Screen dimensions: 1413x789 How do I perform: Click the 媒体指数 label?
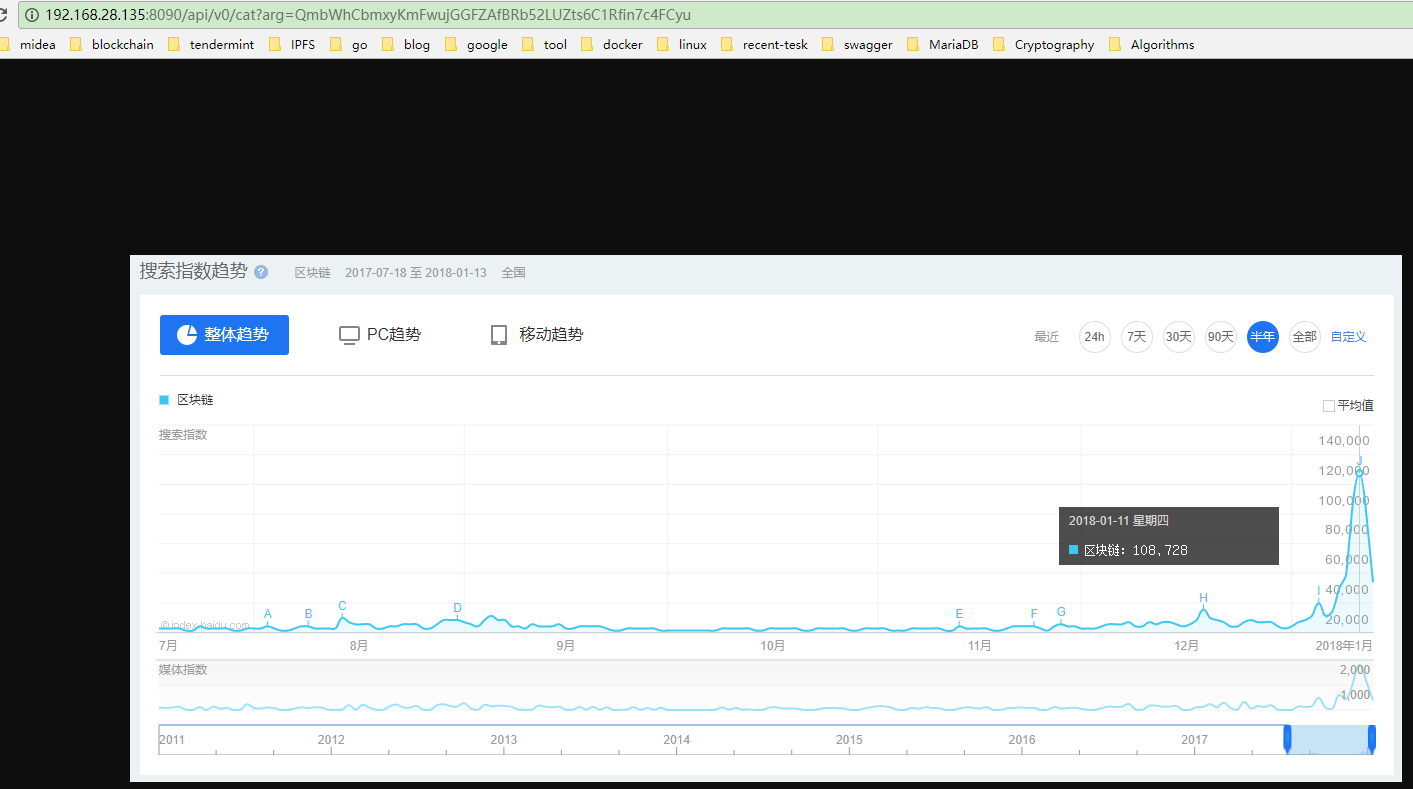(x=183, y=669)
